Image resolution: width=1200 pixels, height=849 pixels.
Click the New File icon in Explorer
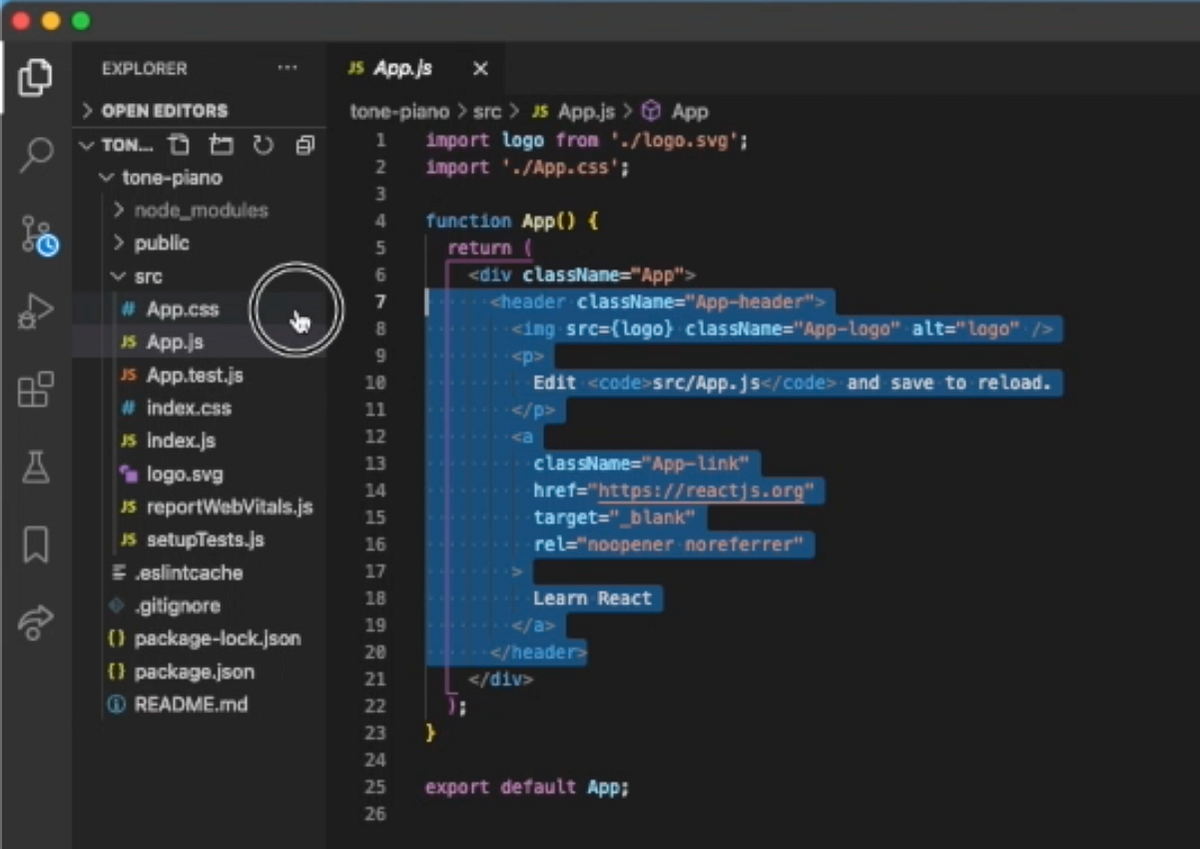pos(179,145)
